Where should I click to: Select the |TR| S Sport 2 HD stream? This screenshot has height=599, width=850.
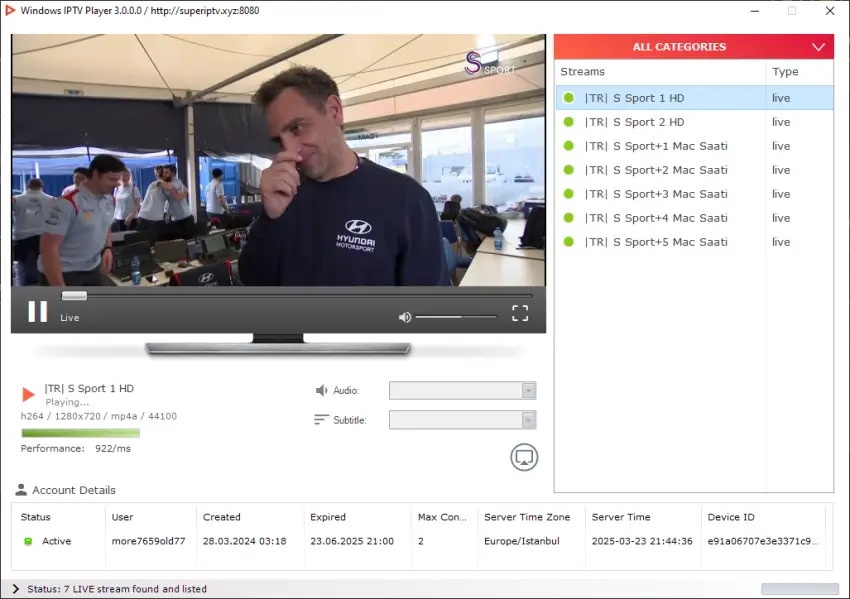[x=694, y=122]
